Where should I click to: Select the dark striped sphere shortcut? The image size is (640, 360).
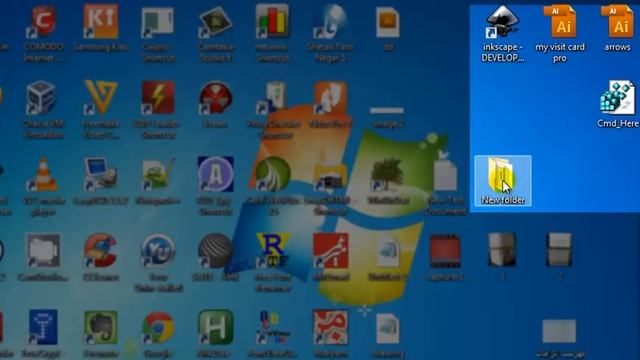[216, 257]
